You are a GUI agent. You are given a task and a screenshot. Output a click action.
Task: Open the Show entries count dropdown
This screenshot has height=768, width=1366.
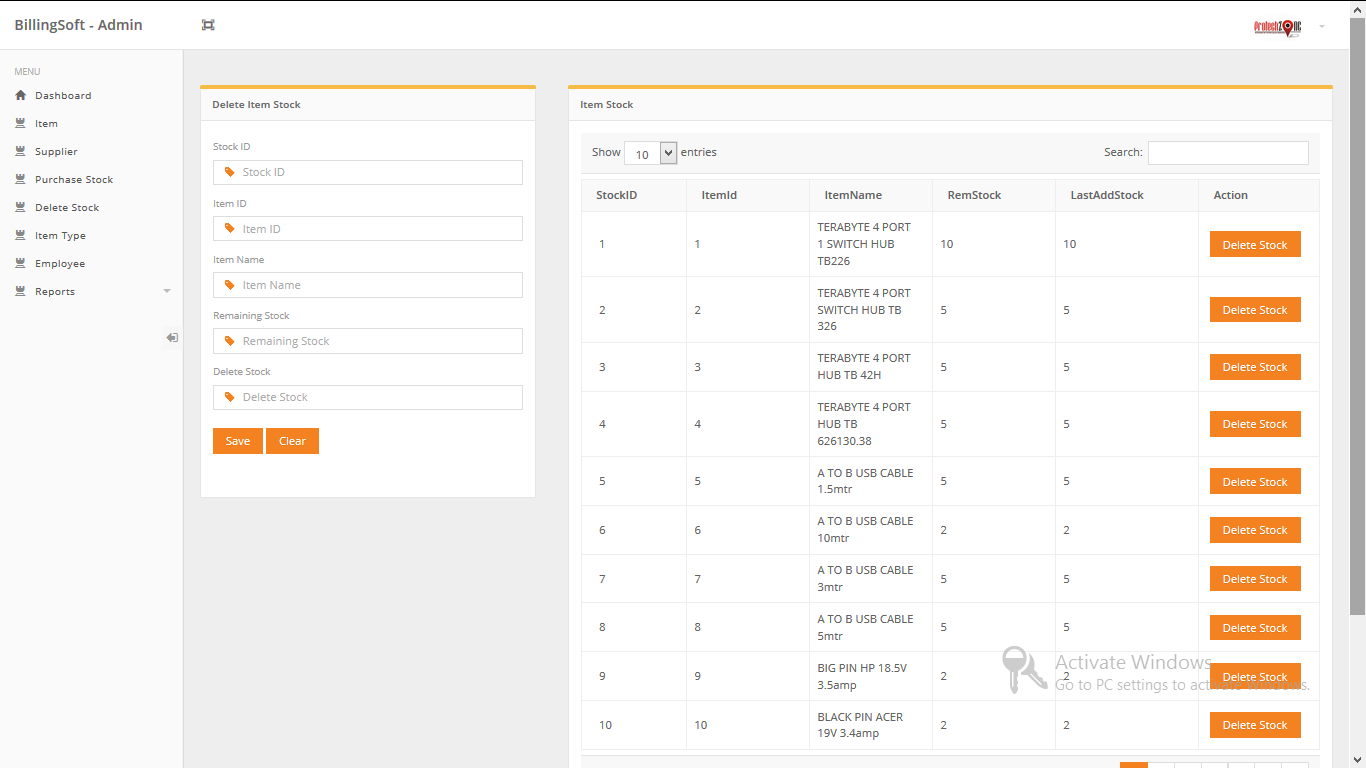[650, 153]
